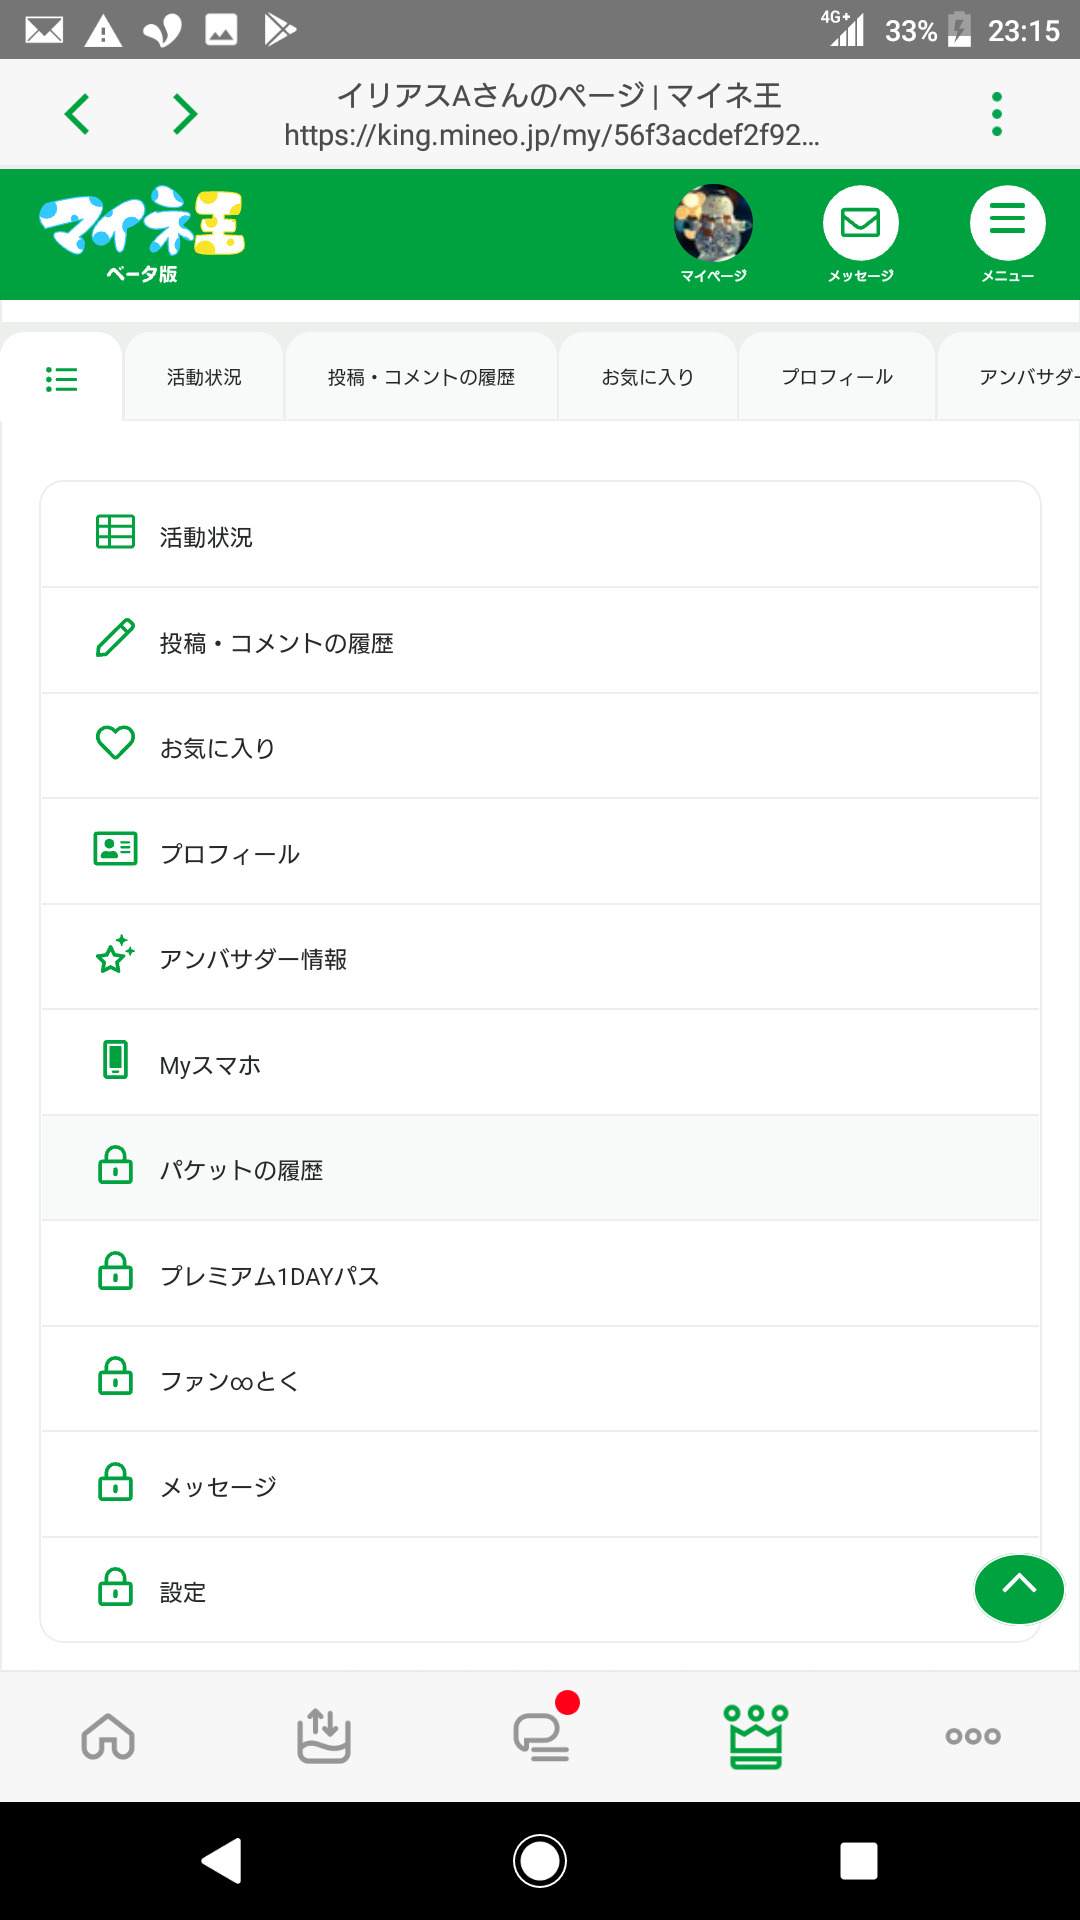Open the browser three-dot overflow menu
Screen dimensions: 1080x1920
tap(996, 114)
